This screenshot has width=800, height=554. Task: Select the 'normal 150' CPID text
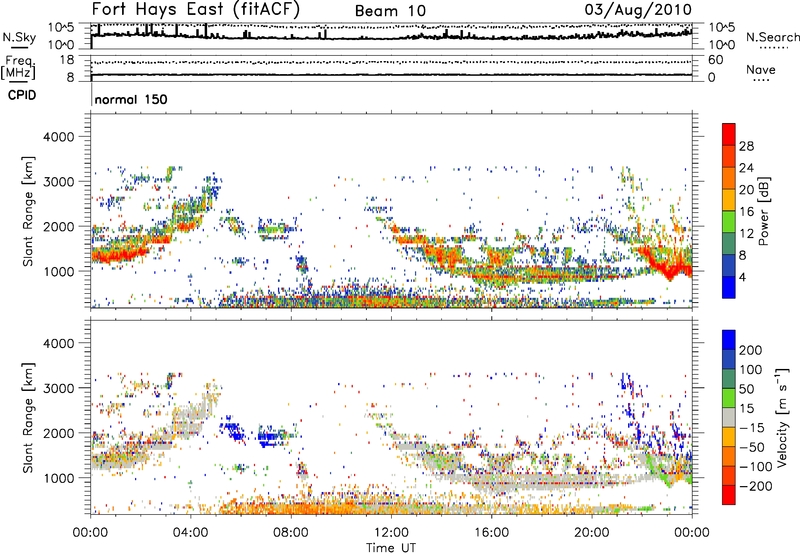pyautogui.click(x=131, y=99)
